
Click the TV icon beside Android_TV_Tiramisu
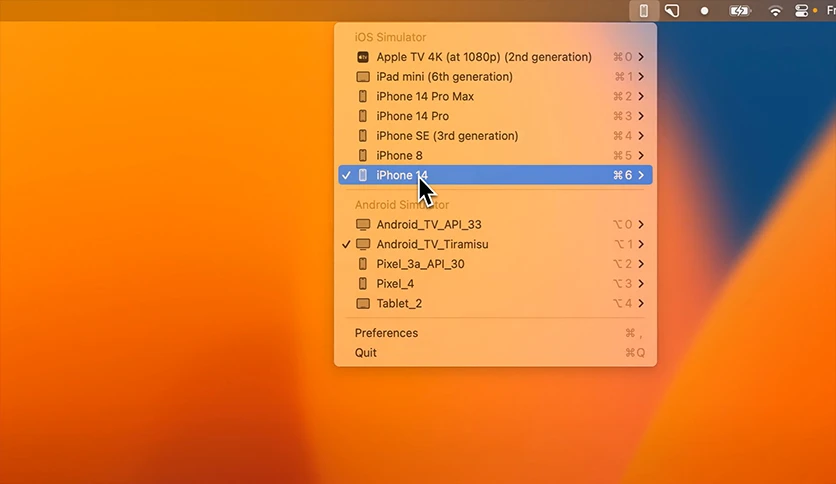[363, 244]
